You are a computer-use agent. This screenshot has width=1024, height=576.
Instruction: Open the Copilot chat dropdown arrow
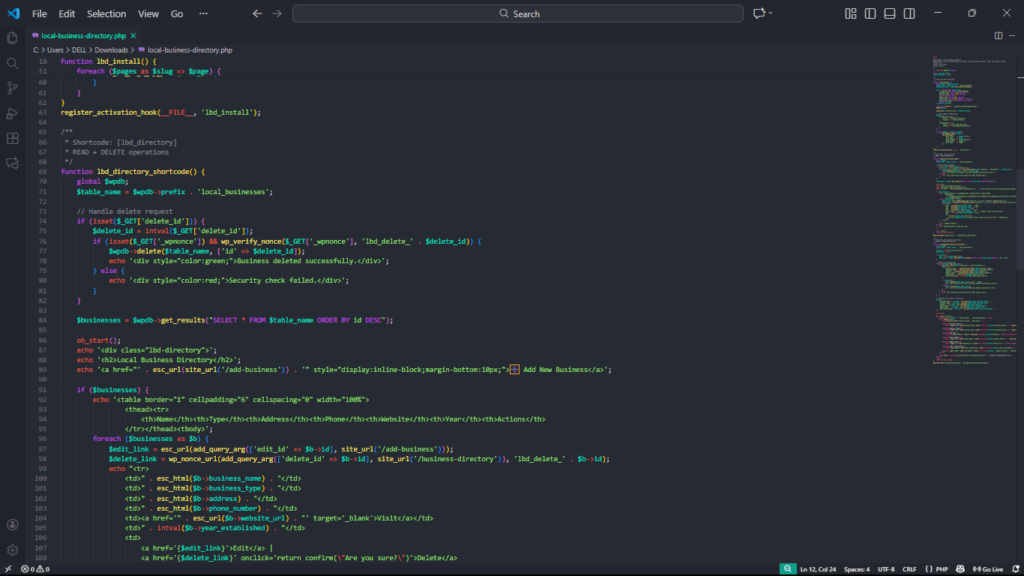pos(774,13)
